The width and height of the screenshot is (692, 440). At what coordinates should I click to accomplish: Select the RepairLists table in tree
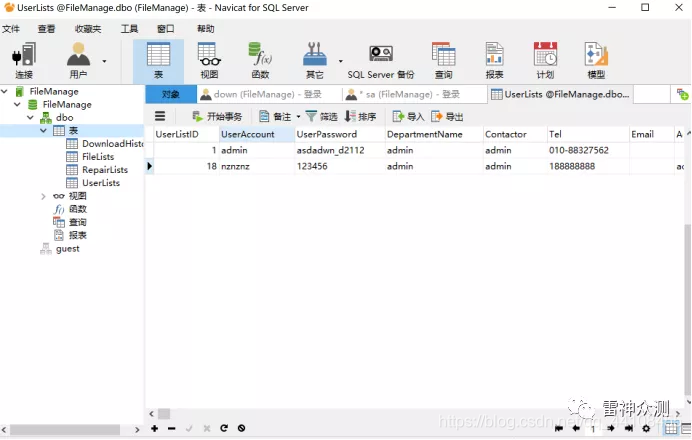tap(97, 170)
